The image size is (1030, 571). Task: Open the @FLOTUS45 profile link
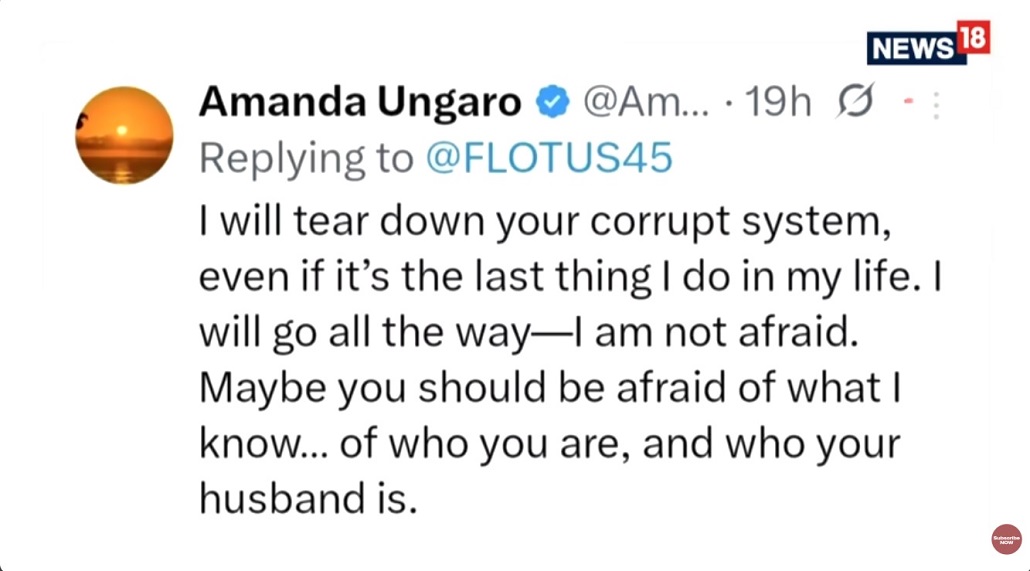coord(548,158)
